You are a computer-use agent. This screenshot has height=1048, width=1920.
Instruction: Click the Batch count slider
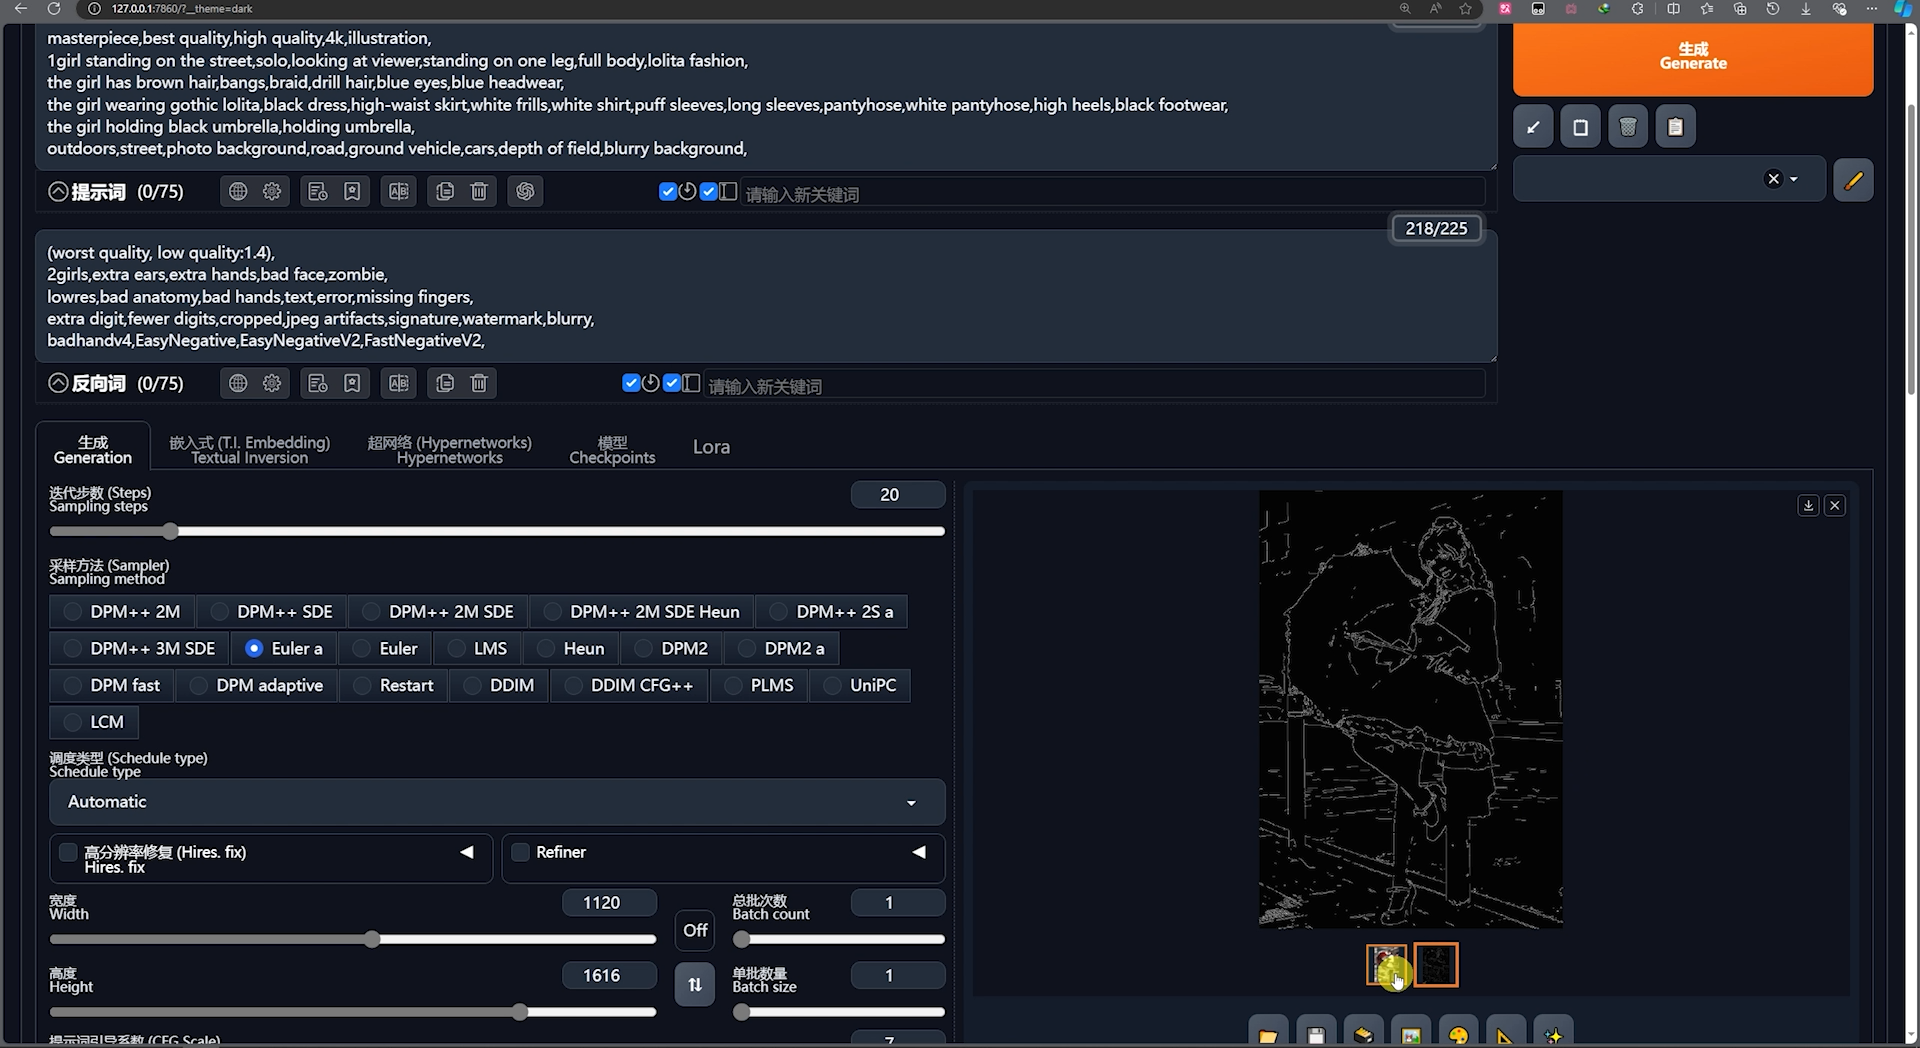[x=838, y=940]
